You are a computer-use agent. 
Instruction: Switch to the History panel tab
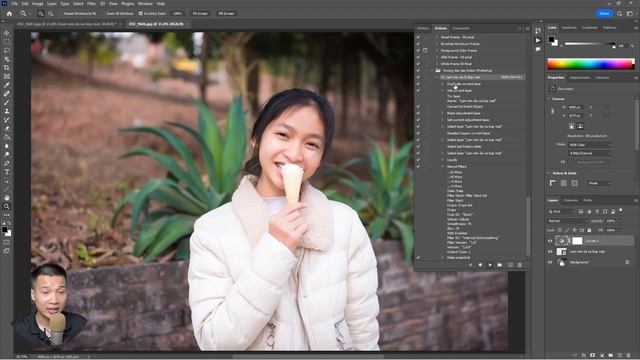423,28
